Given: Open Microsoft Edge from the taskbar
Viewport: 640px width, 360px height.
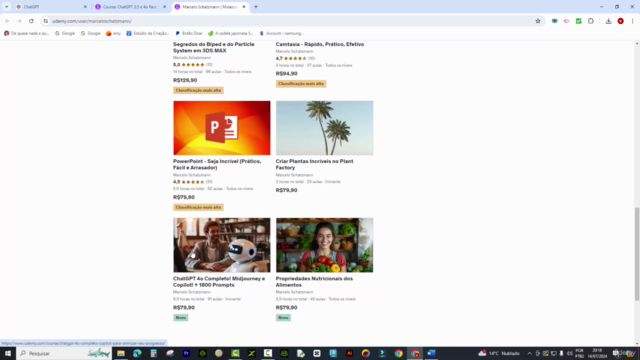Looking at the screenshot, I should [x=137, y=353].
